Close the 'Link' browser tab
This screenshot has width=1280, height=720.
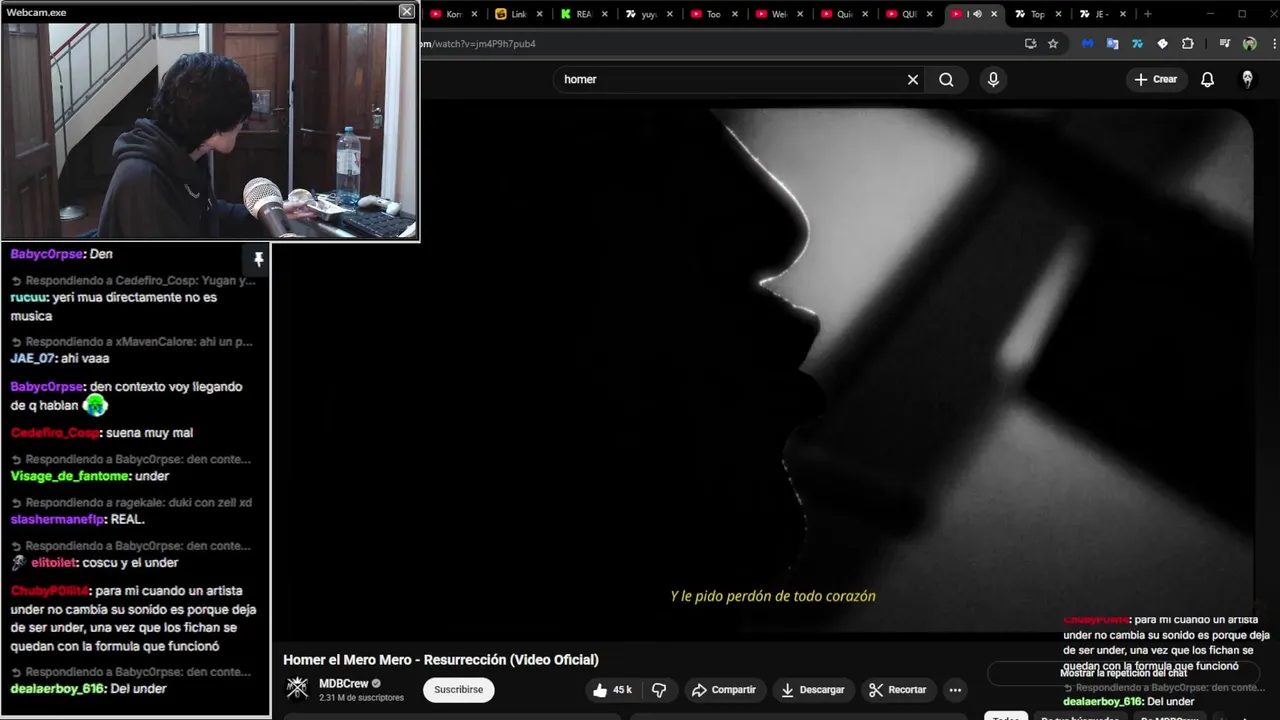coord(540,14)
